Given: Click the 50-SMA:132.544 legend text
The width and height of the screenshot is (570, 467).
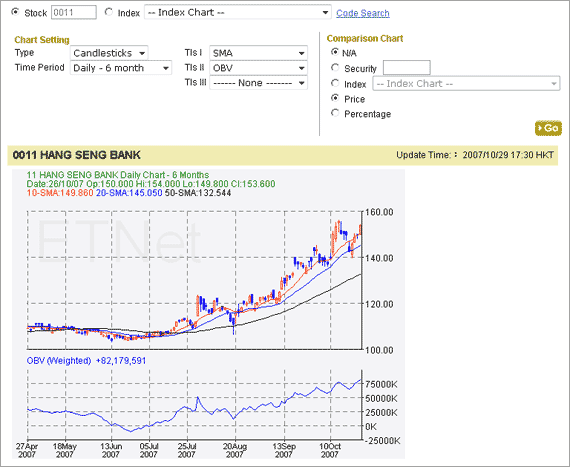Looking at the screenshot, I should [x=198, y=193].
